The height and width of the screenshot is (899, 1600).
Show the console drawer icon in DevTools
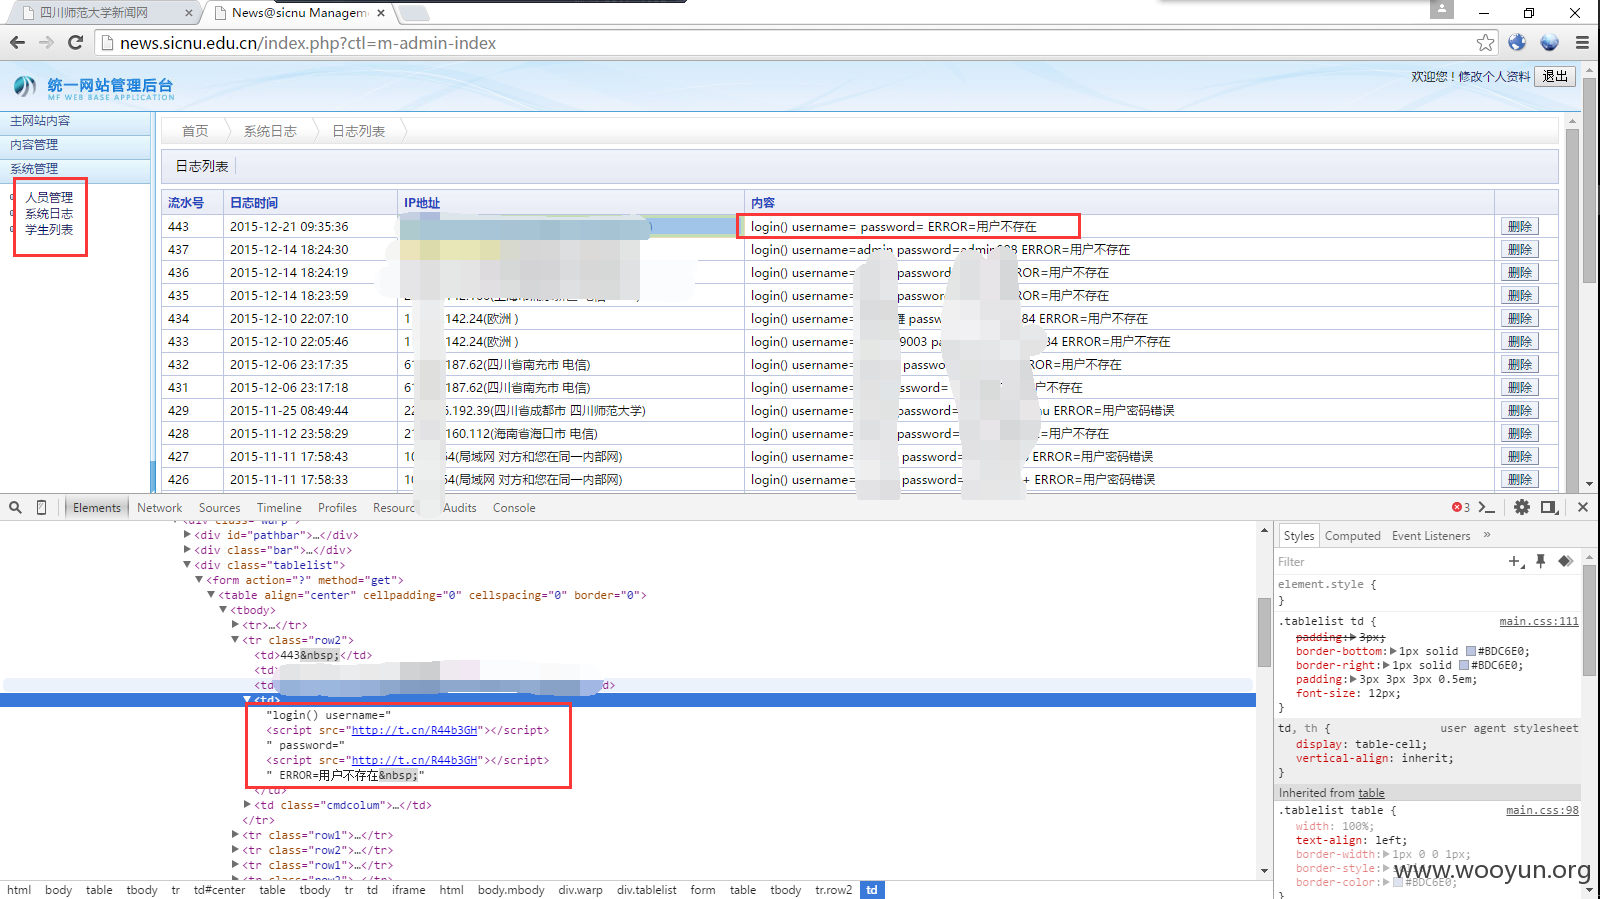(x=1487, y=508)
